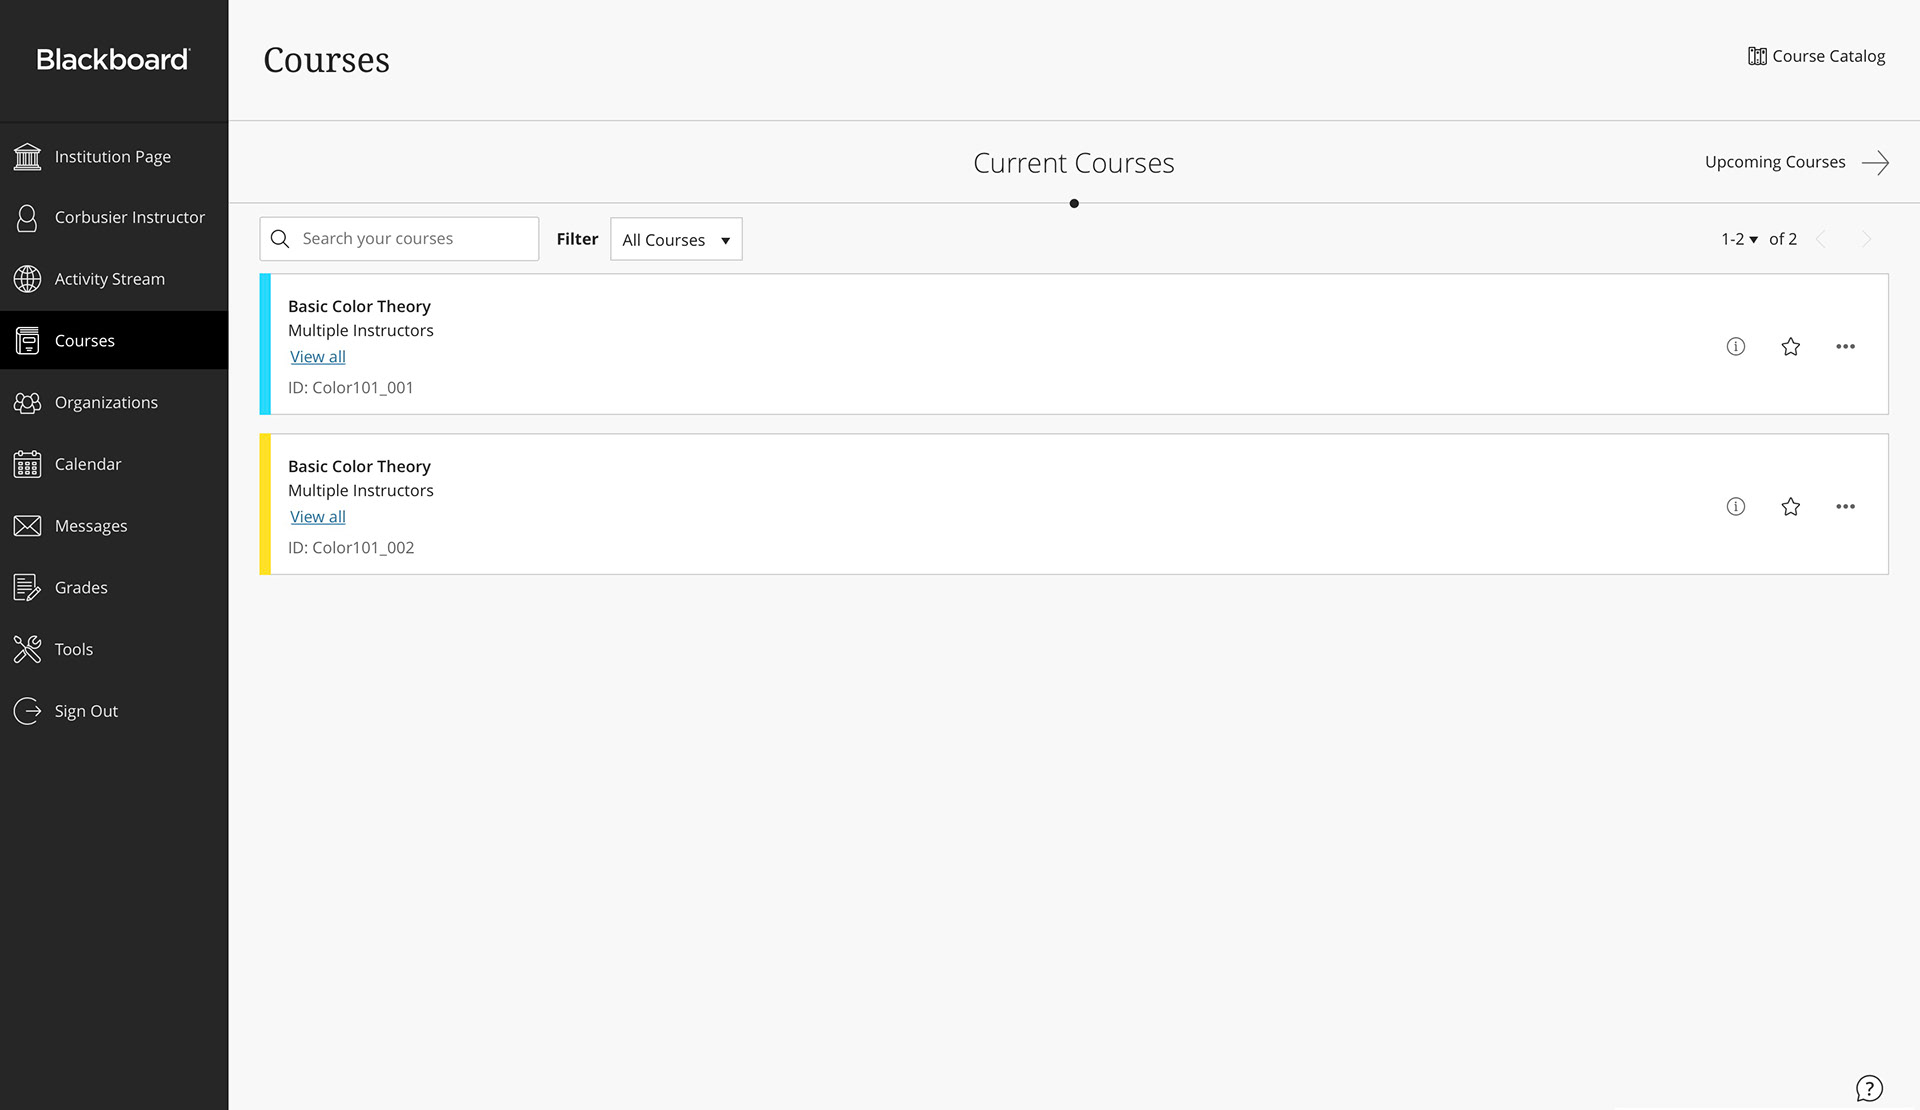
Task: Click the Current Courses page indicator dot
Action: coord(1074,204)
